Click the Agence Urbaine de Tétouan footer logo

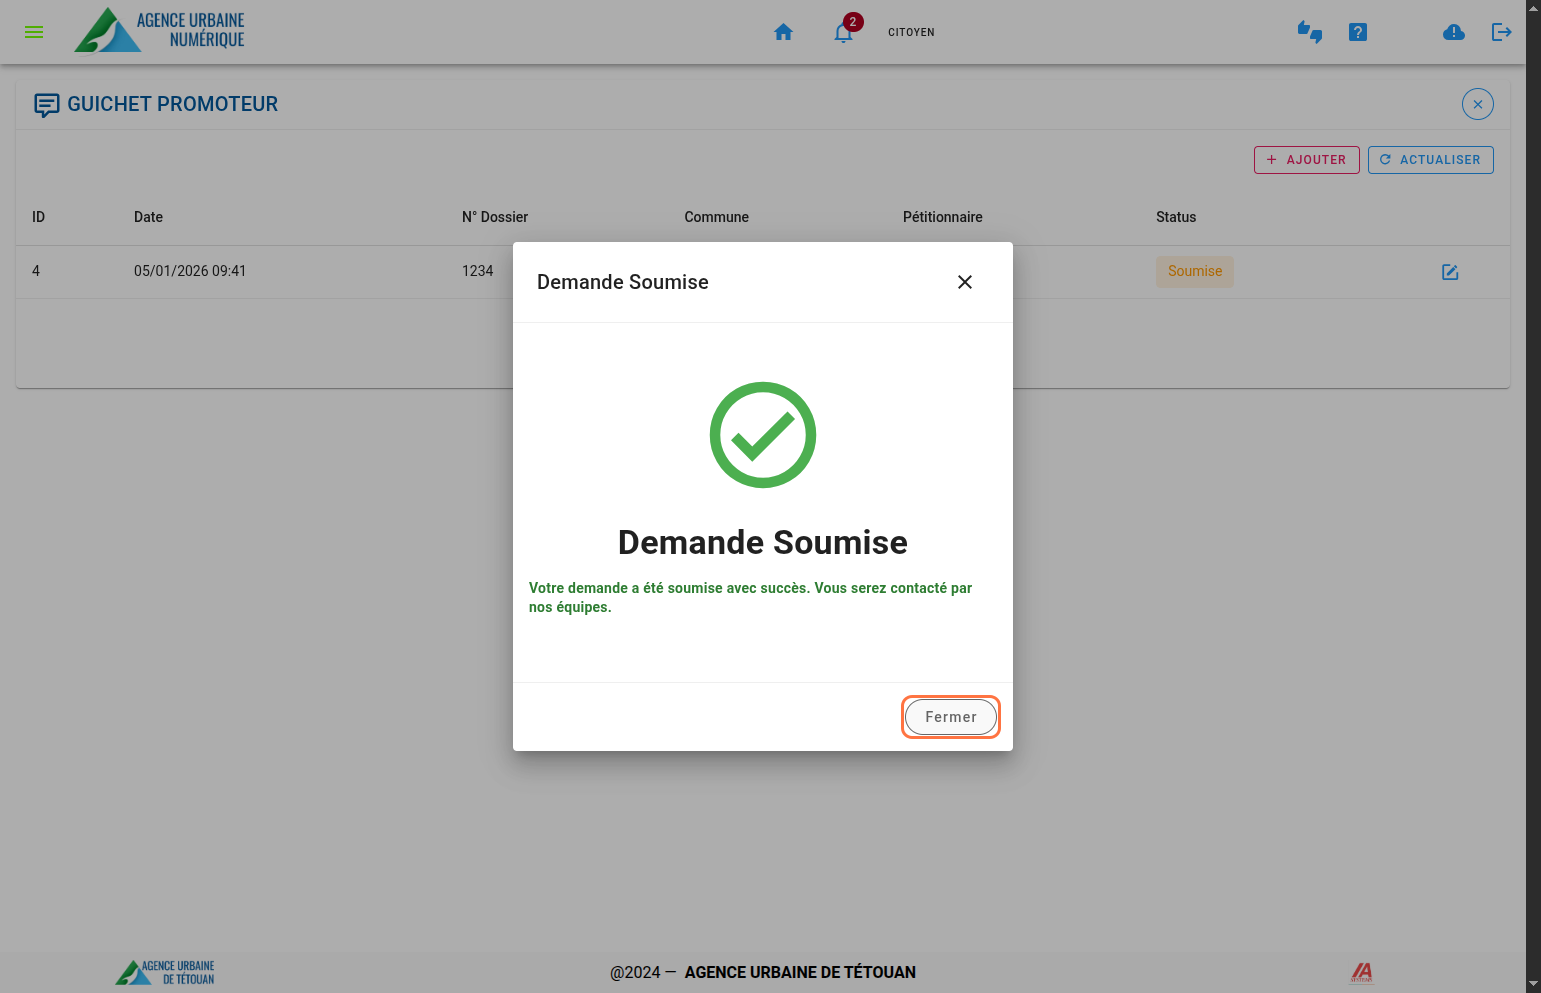[x=165, y=972]
